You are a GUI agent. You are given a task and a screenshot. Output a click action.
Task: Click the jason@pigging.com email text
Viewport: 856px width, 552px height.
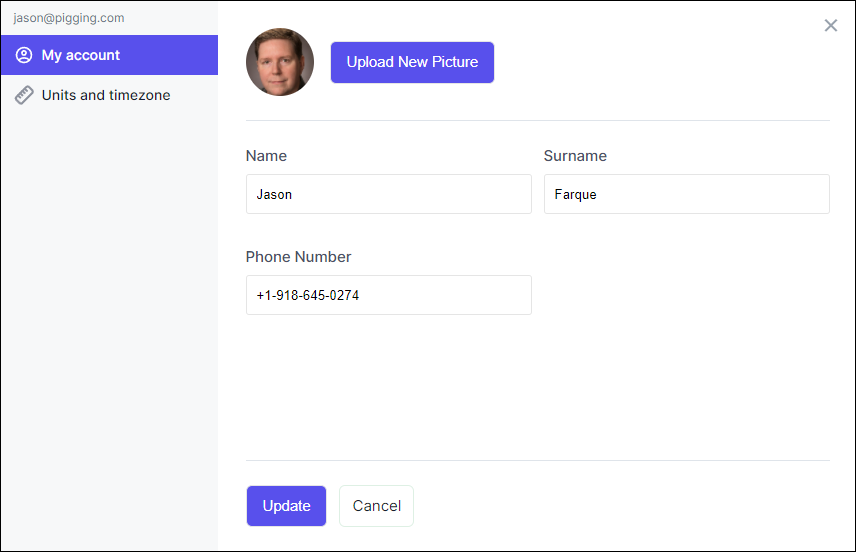69,18
